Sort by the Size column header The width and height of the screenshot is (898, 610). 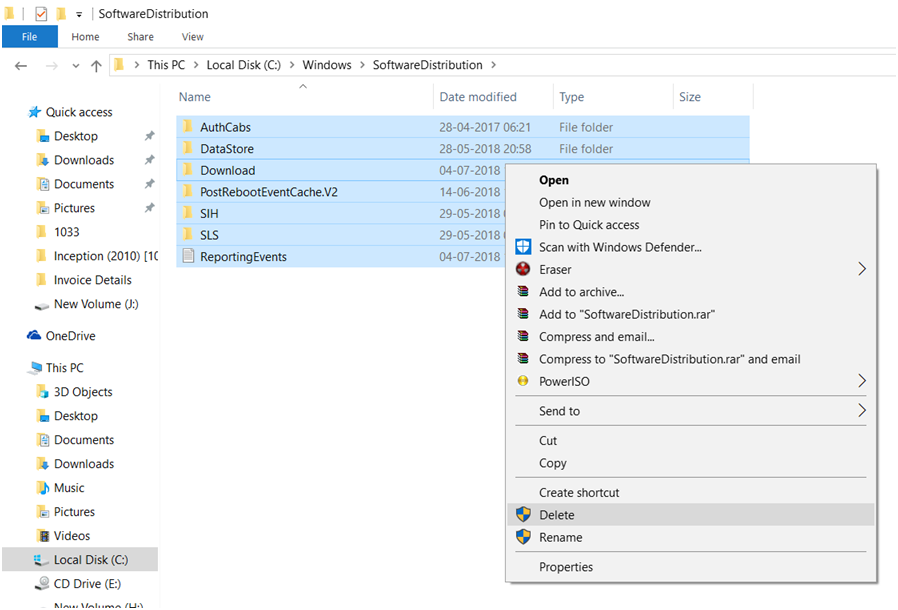point(714,97)
